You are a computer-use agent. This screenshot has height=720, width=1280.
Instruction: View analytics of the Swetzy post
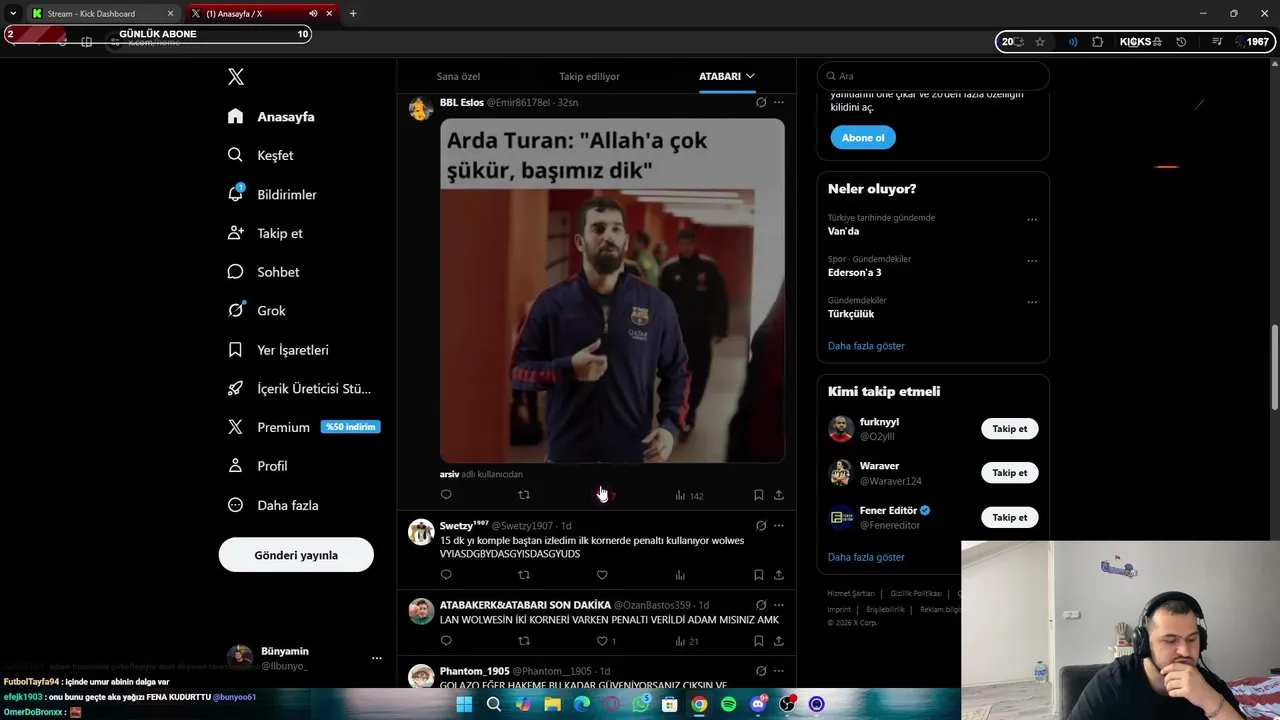(x=680, y=575)
